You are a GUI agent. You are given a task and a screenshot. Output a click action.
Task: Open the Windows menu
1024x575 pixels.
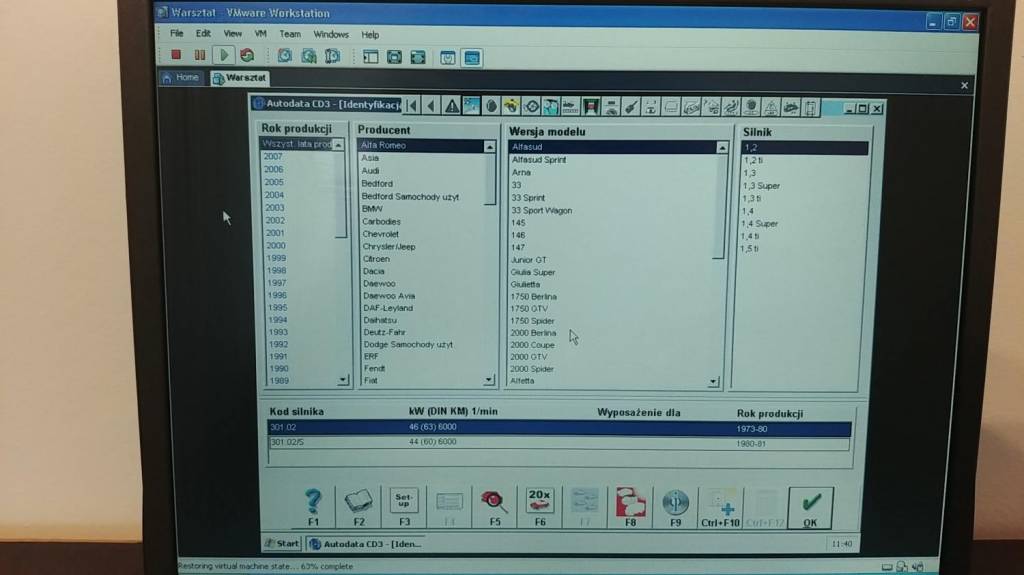tap(331, 34)
